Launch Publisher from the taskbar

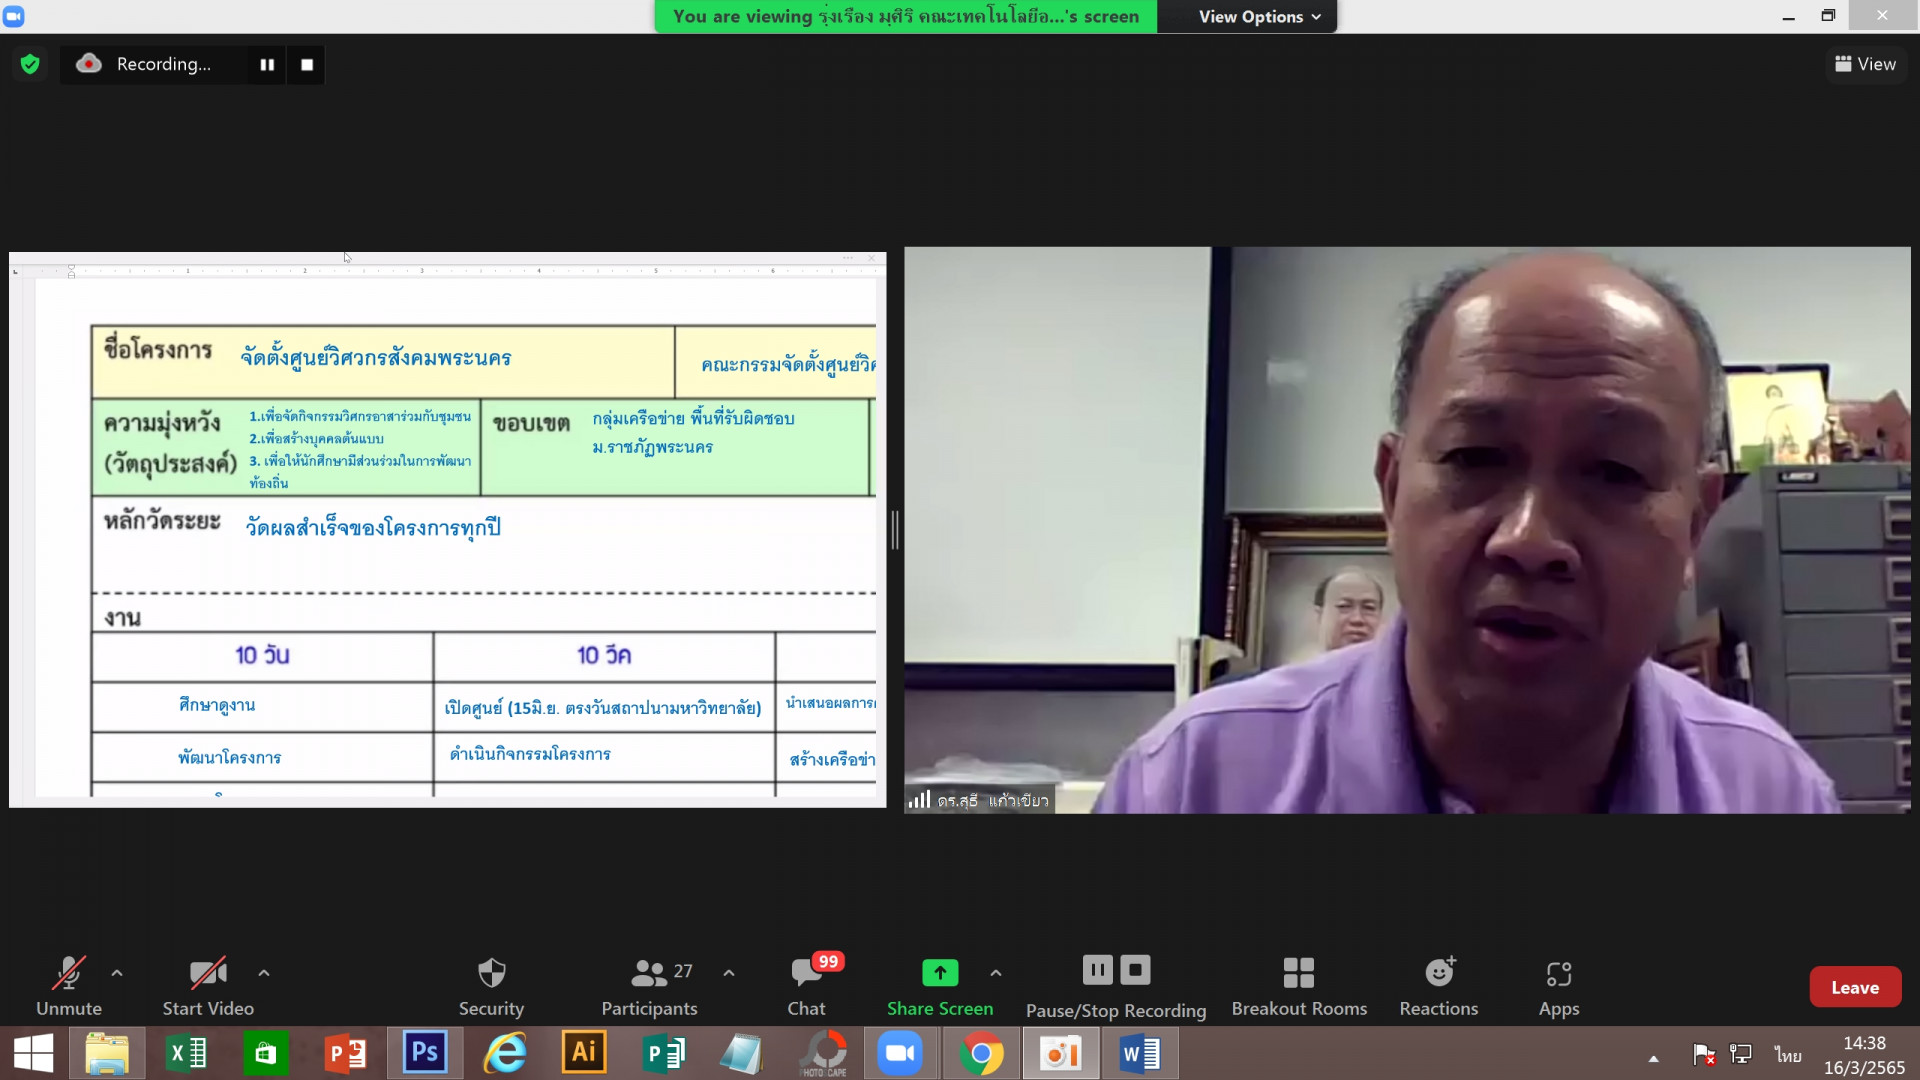663,1053
